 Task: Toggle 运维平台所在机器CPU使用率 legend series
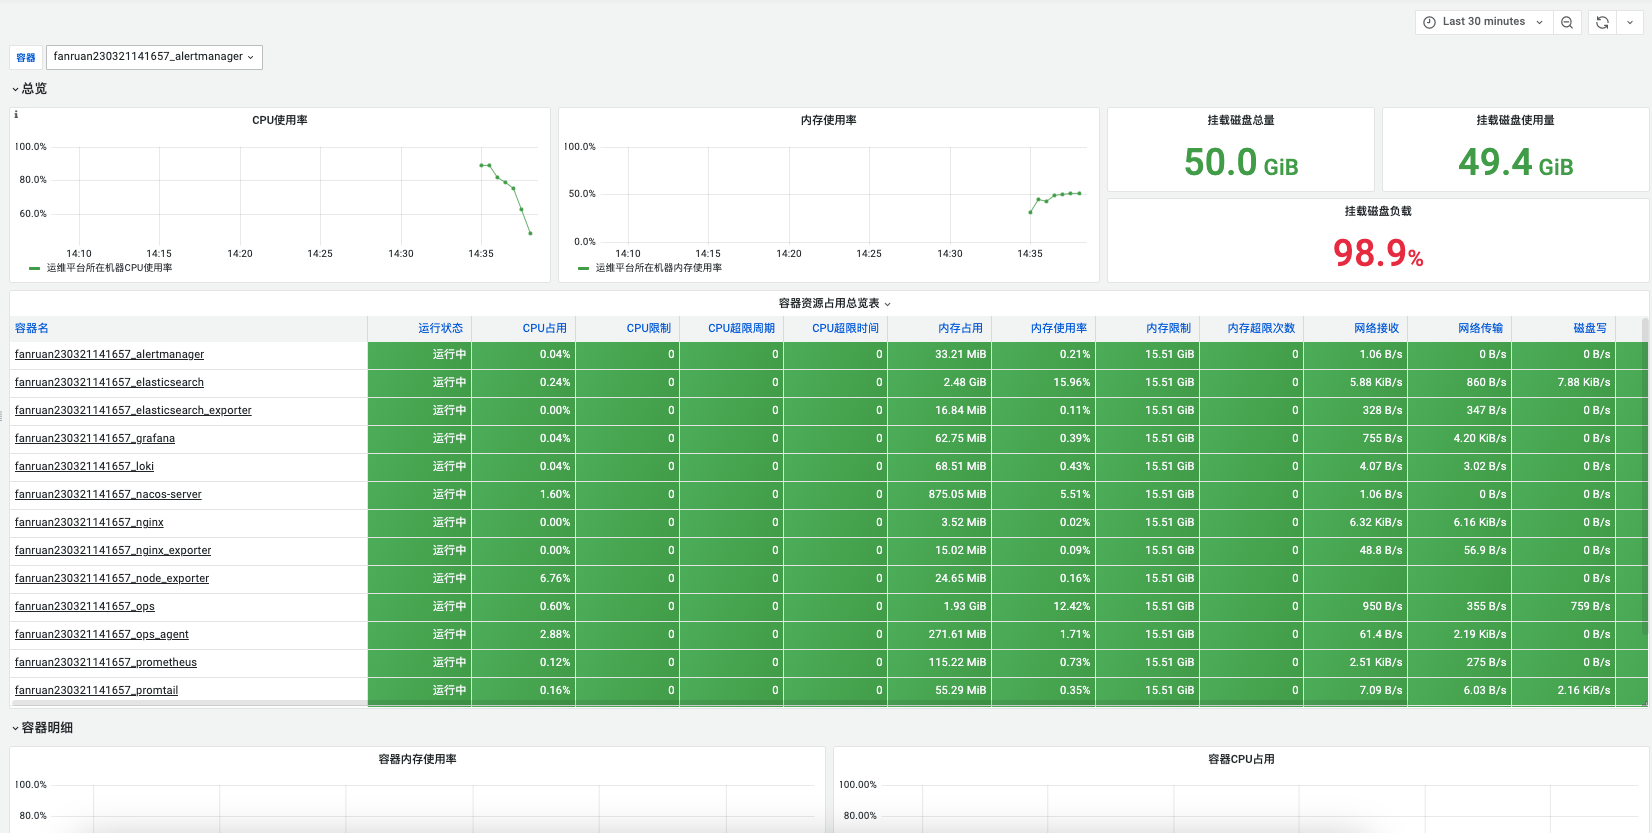109,268
